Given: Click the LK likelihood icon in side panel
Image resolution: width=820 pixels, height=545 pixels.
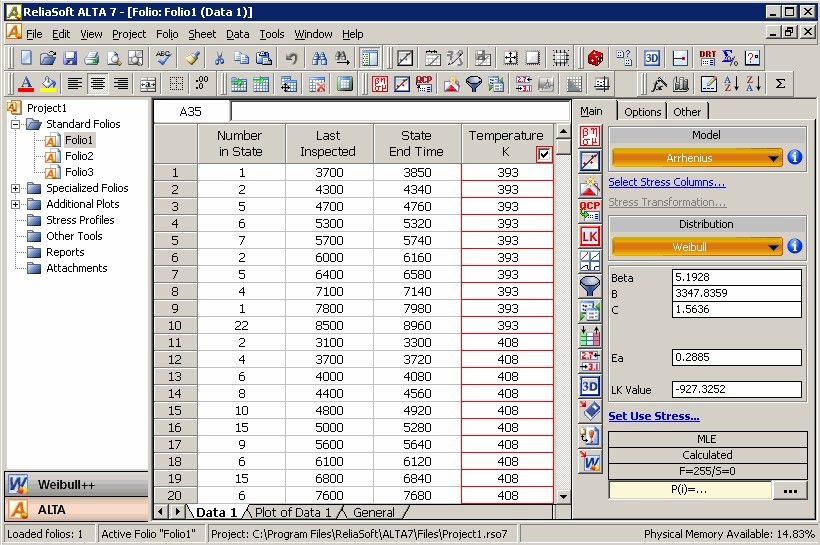Looking at the screenshot, I should [x=590, y=236].
